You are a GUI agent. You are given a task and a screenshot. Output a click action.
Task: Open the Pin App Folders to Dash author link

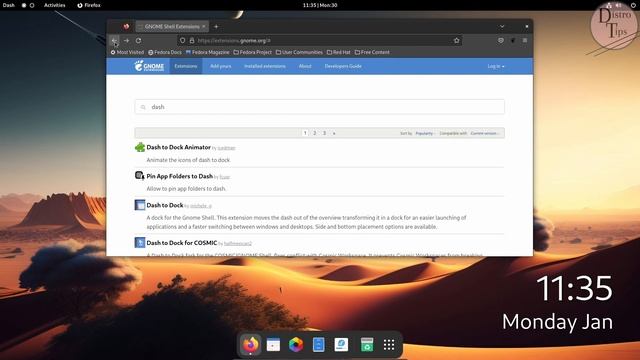pos(225,177)
